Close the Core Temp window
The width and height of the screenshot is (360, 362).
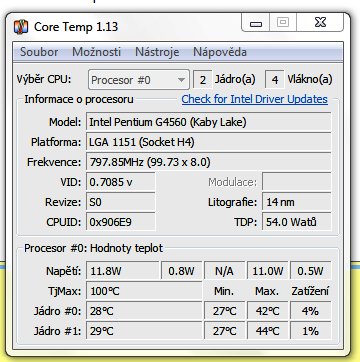click(320, 23)
